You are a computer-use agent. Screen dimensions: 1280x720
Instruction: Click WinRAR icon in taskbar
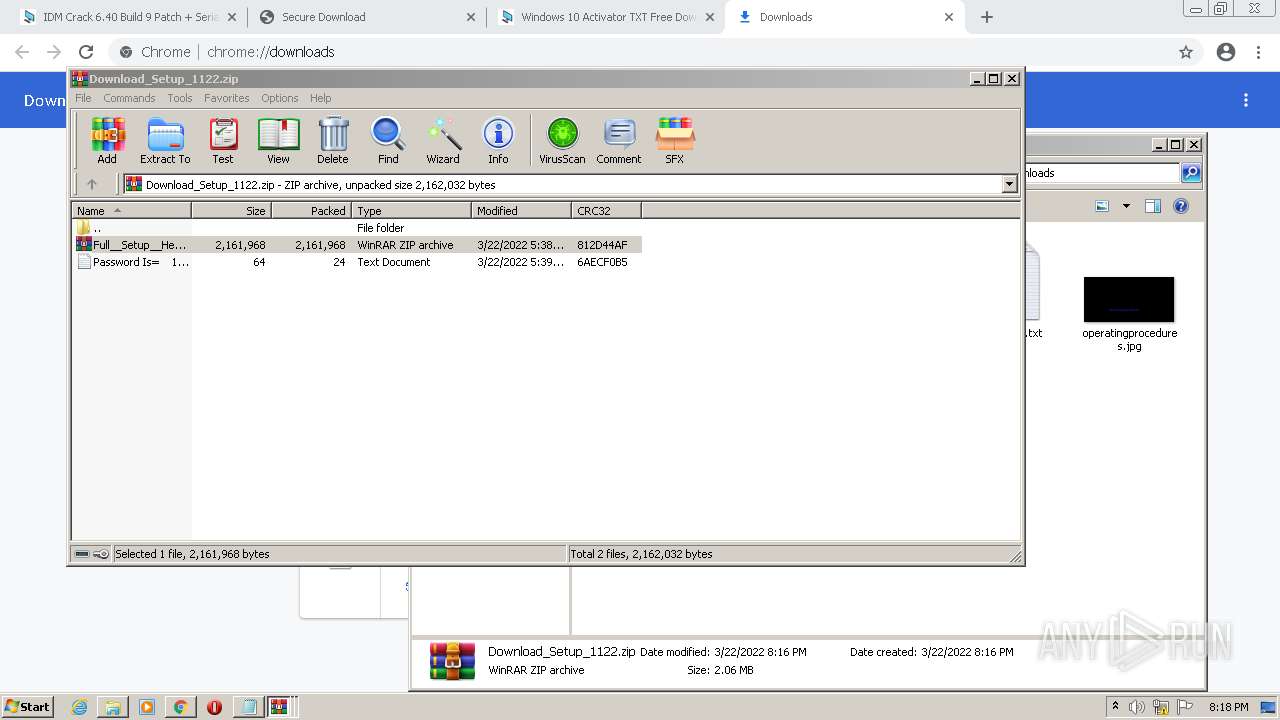tap(279, 707)
